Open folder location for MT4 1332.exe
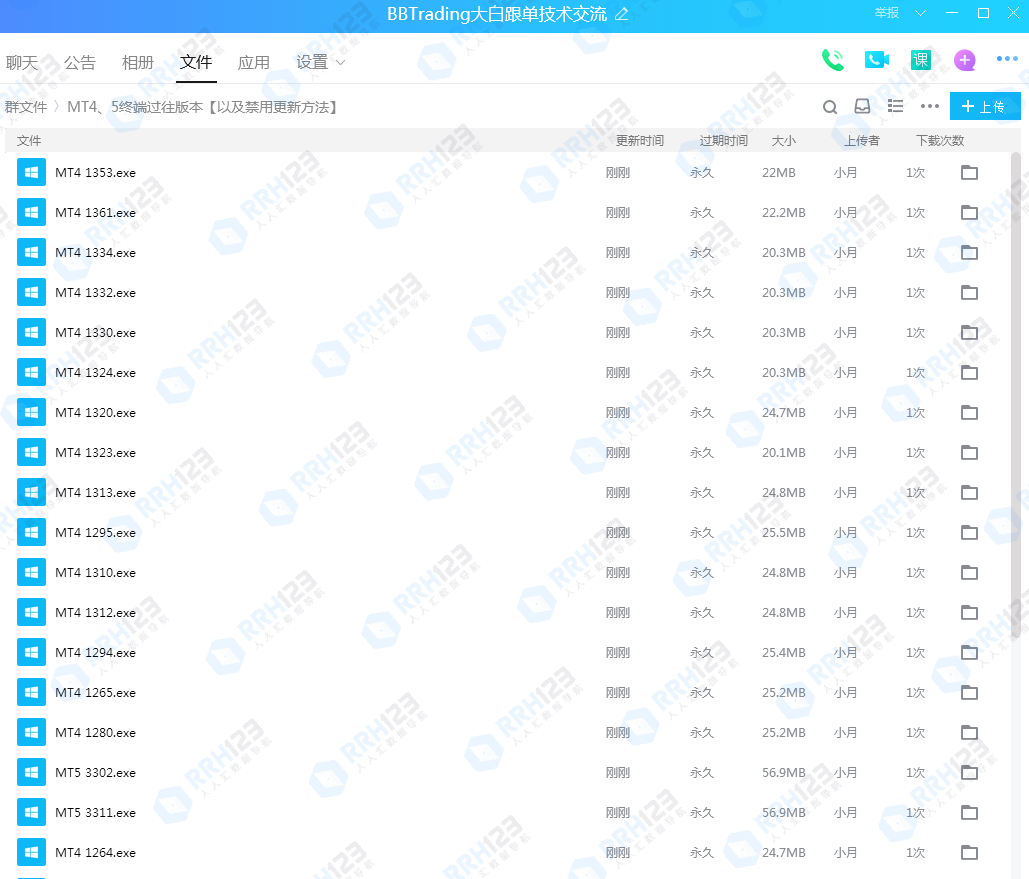Image resolution: width=1029 pixels, height=879 pixels. (x=969, y=293)
